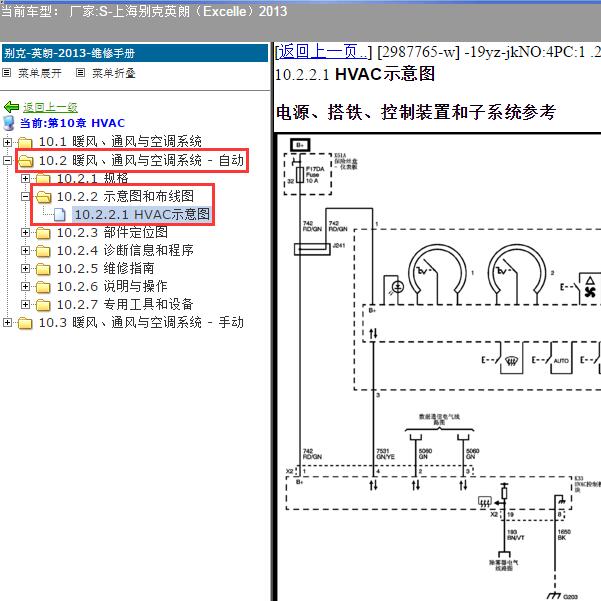Click folder icon of 10.2 自动 section
This screenshot has height=601, width=601.
pos(26,161)
